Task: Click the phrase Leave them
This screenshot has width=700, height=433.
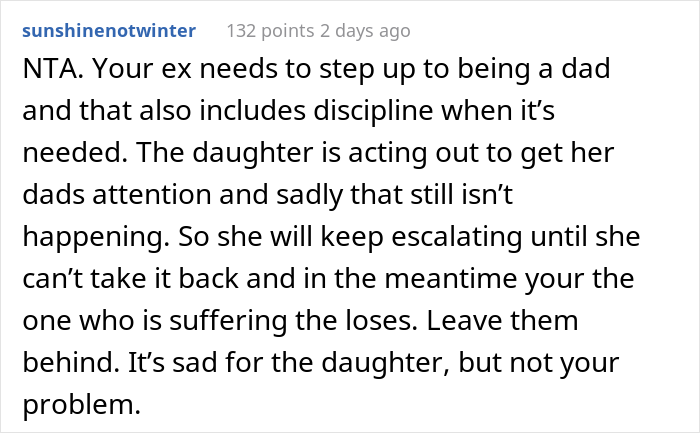Action: tap(503, 321)
